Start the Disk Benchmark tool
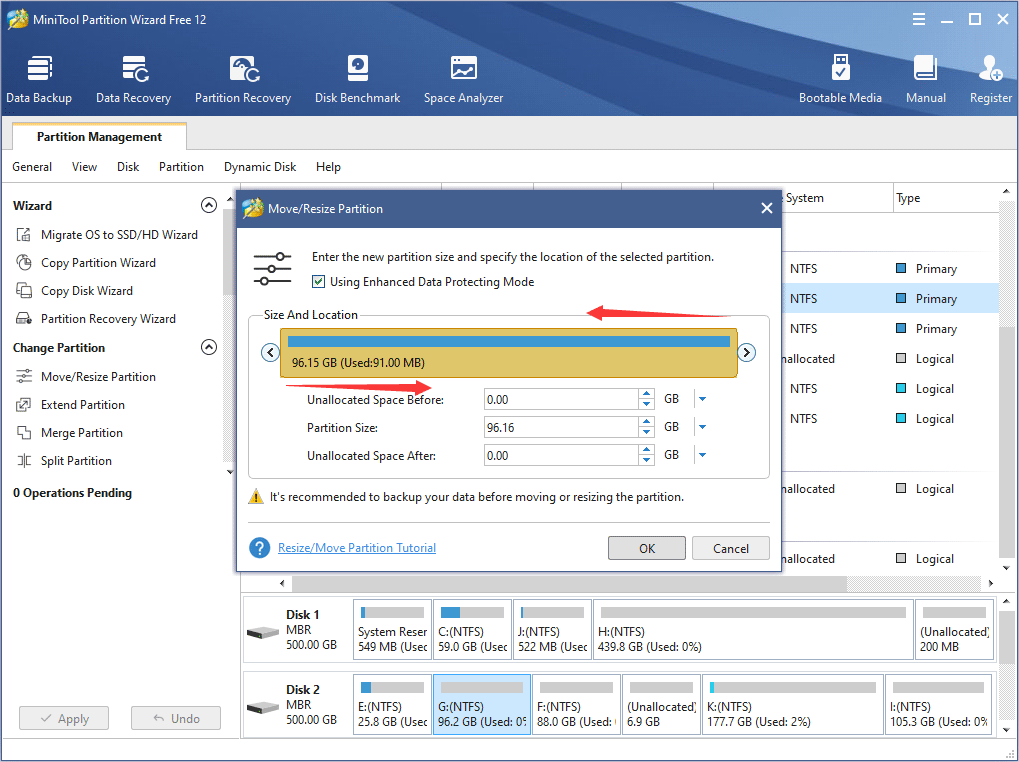The height and width of the screenshot is (762, 1019). pos(357,79)
